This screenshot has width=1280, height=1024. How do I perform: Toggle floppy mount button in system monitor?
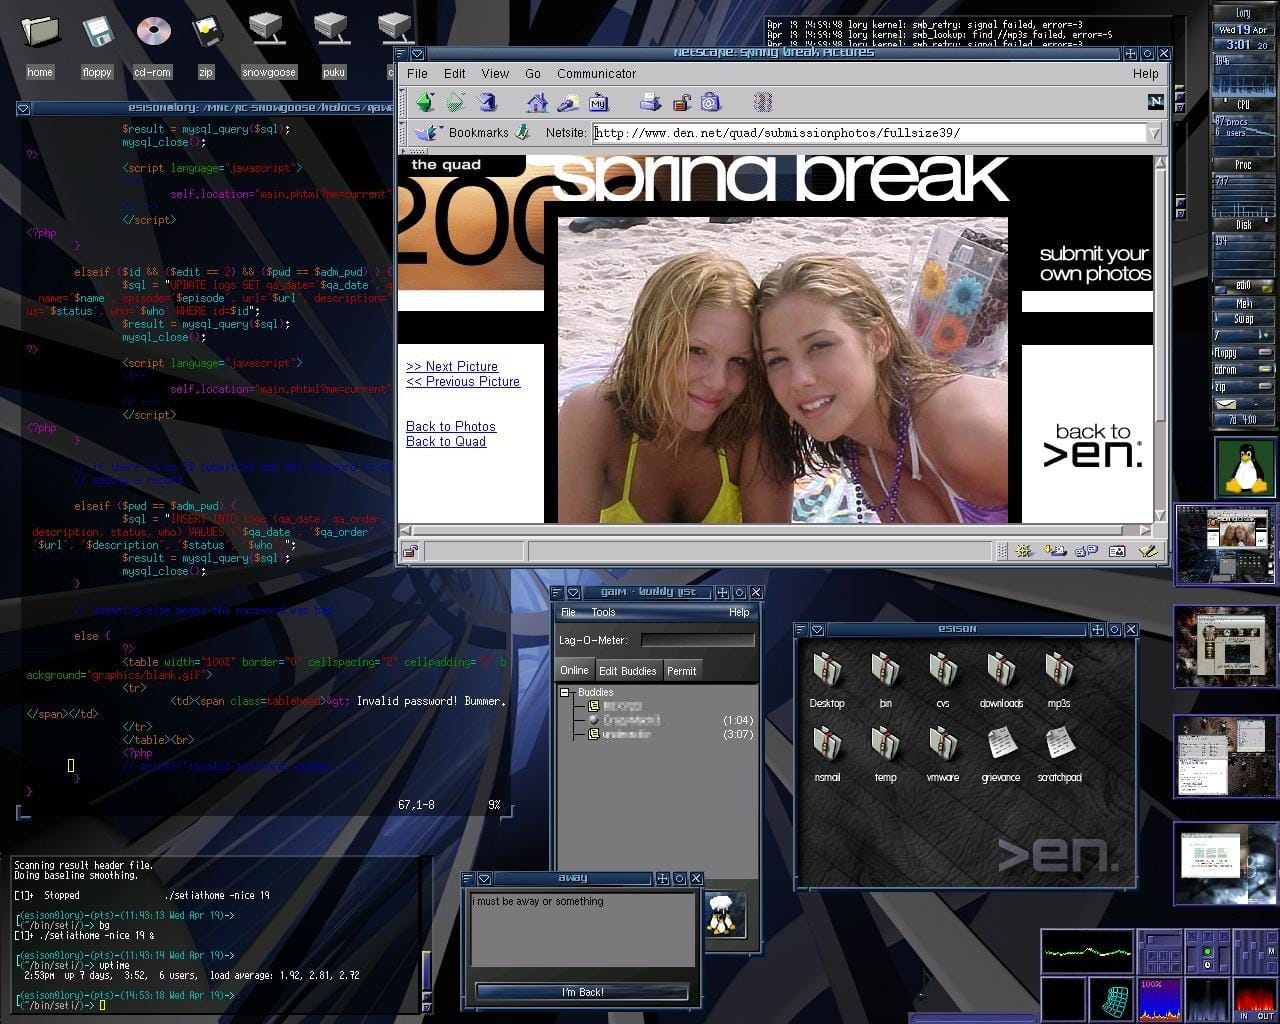tap(1265, 353)
